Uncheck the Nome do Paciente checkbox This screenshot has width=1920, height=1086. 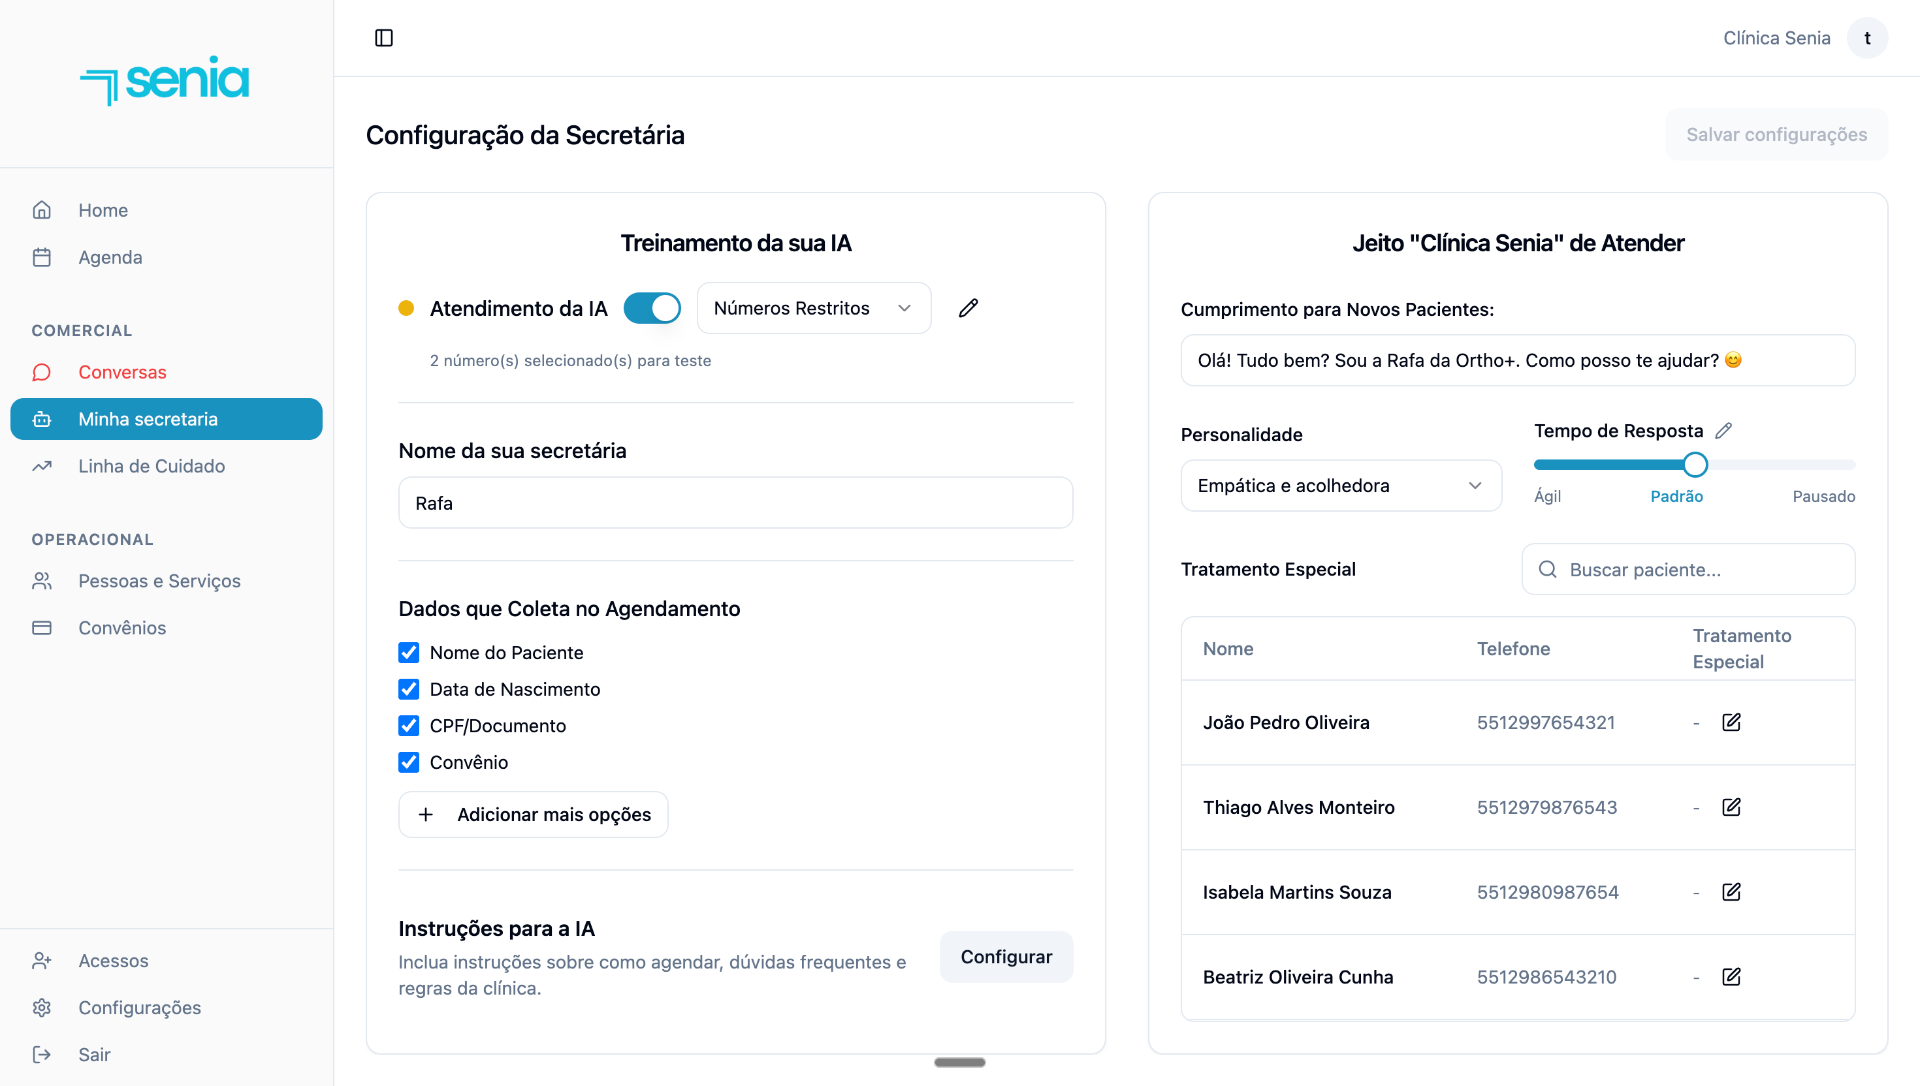[408, 653]
